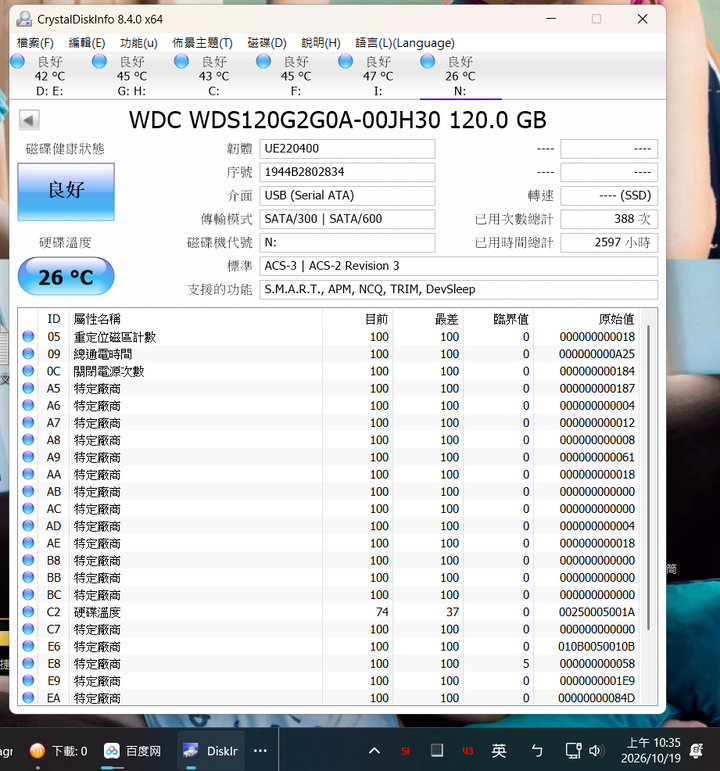Click status orb for attribute A5
The width and height of the screenshot is (720, 771).
[x=29, y=388]
